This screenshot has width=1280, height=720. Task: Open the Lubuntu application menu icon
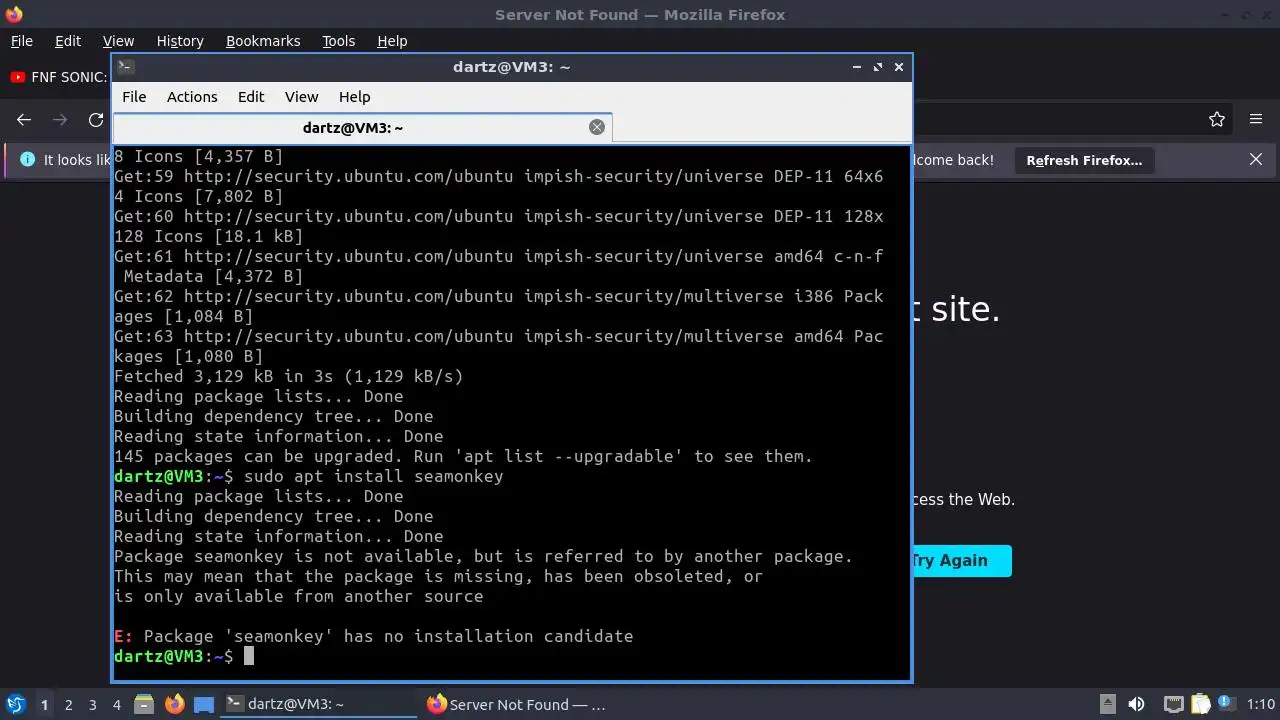point(15,704)
